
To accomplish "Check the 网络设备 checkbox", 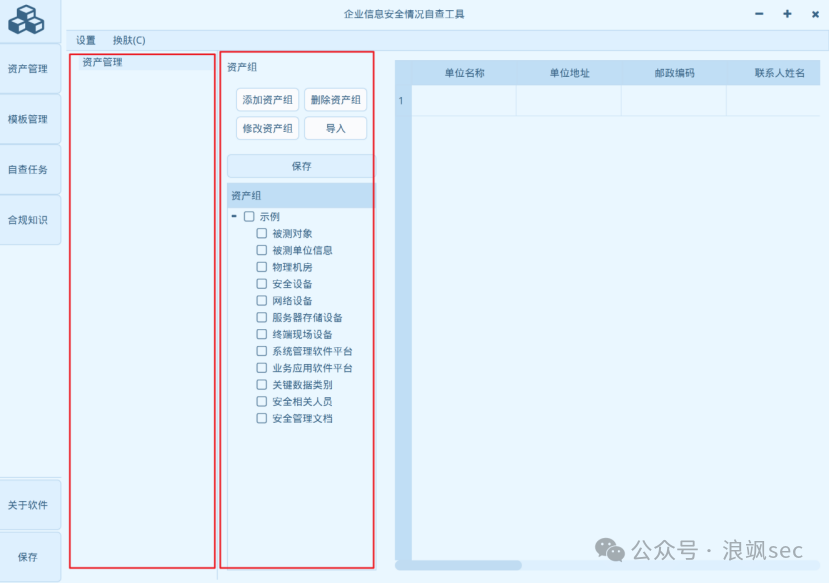I will click(262, 301).
